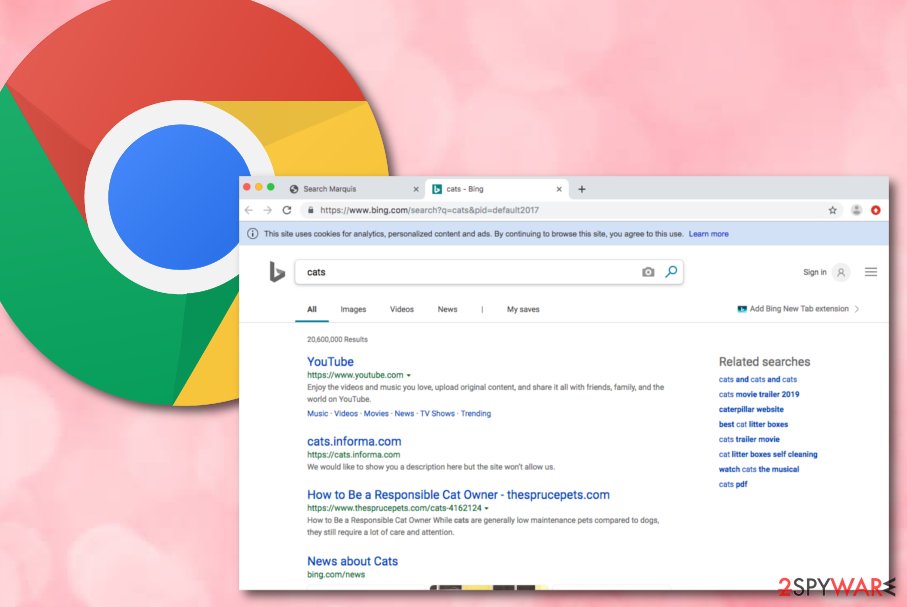Open the Chrome profile avatar icon
Viewport: 907px width, 607px height.
pyautogui.click(x=857, y=210)
